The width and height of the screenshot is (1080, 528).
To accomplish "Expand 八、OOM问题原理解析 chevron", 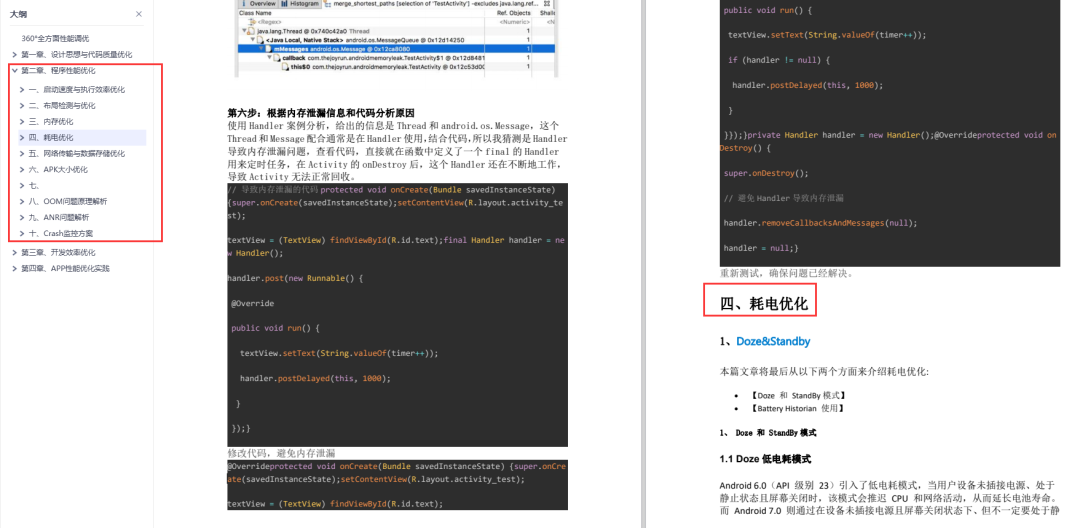I will pyautogui.click(x=23, y=201).
